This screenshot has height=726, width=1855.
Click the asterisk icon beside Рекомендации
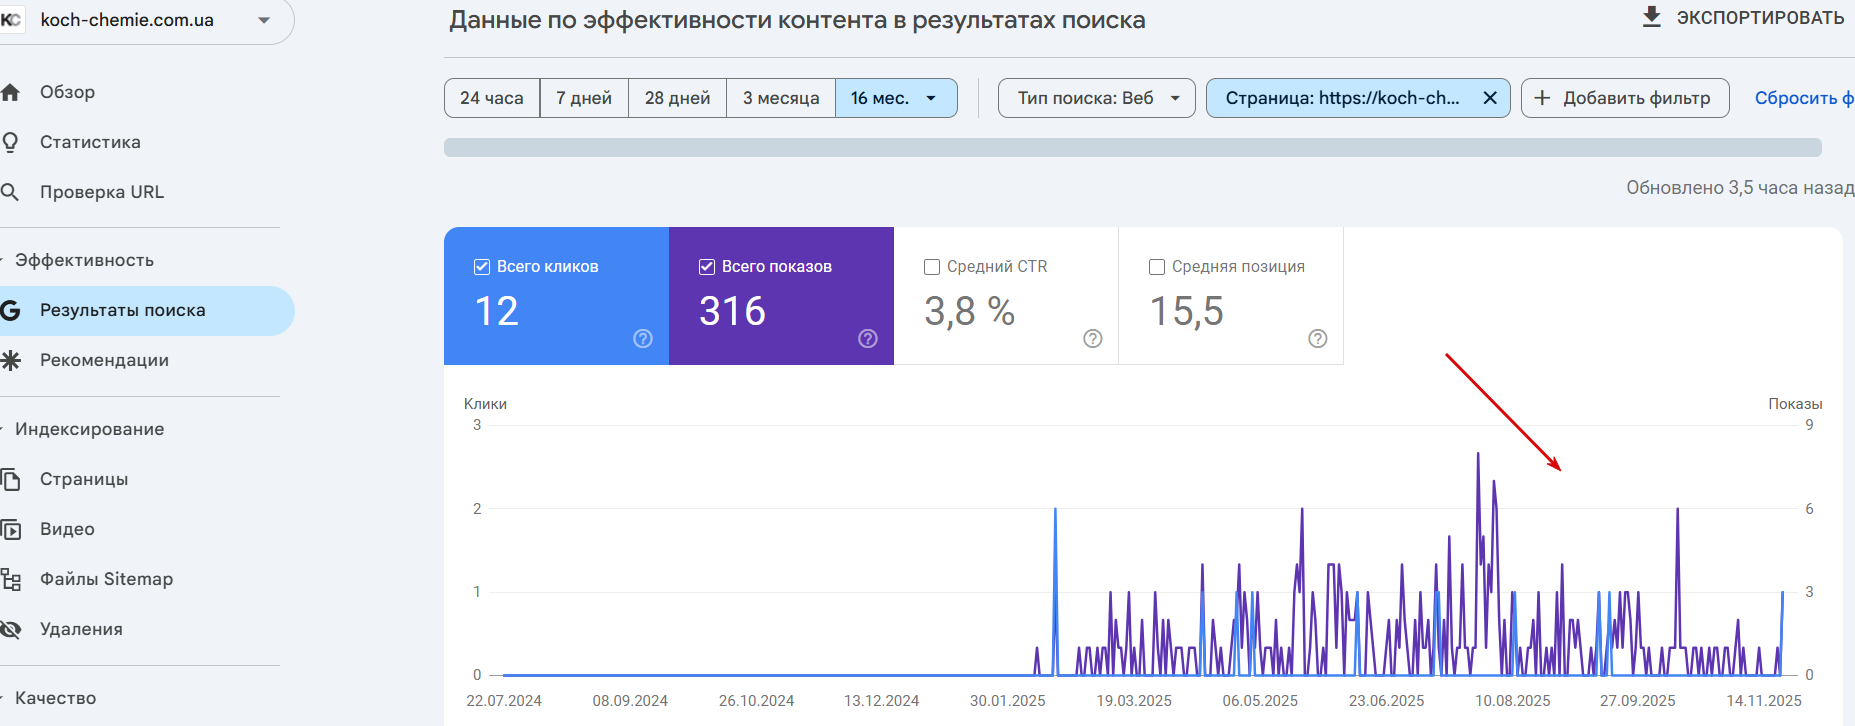(x=10, y=360)
